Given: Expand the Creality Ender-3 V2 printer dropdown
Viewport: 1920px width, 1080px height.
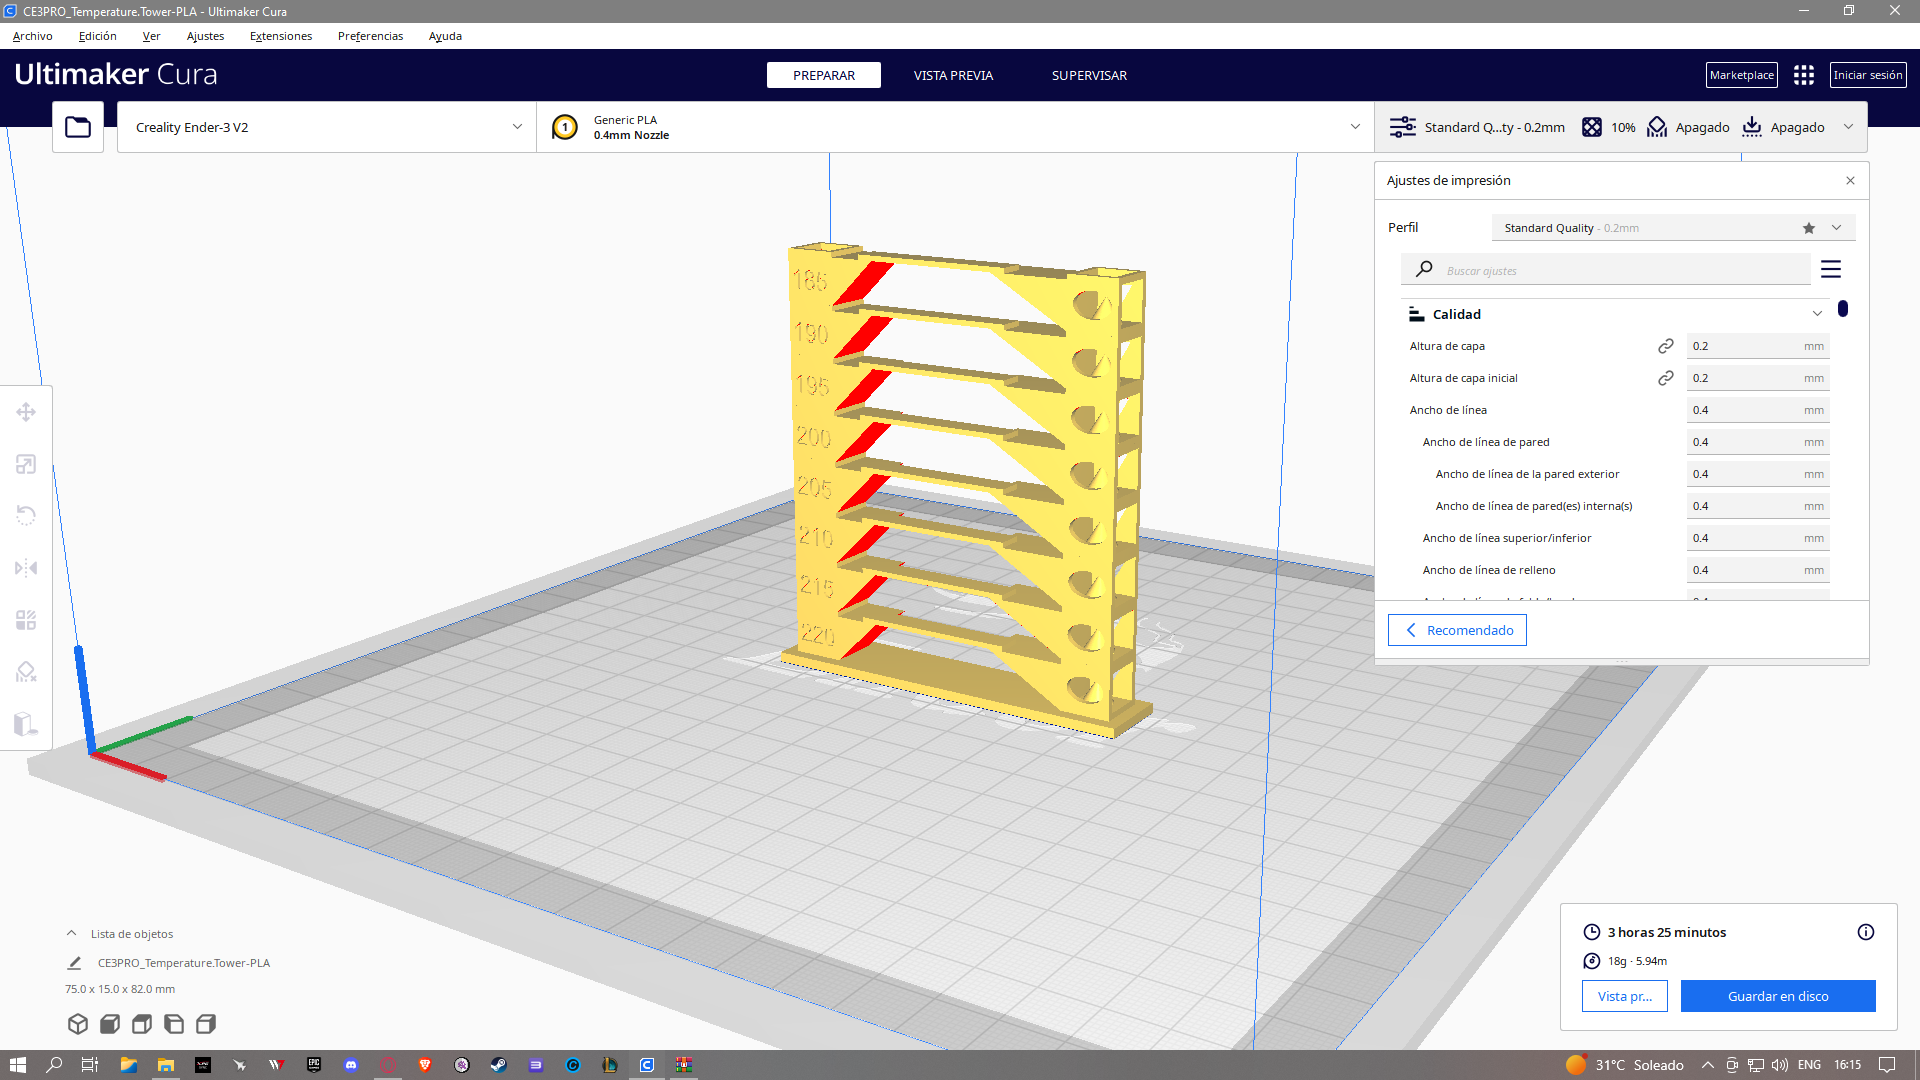Looking at the screenshot, I should (x=517, y=127).
